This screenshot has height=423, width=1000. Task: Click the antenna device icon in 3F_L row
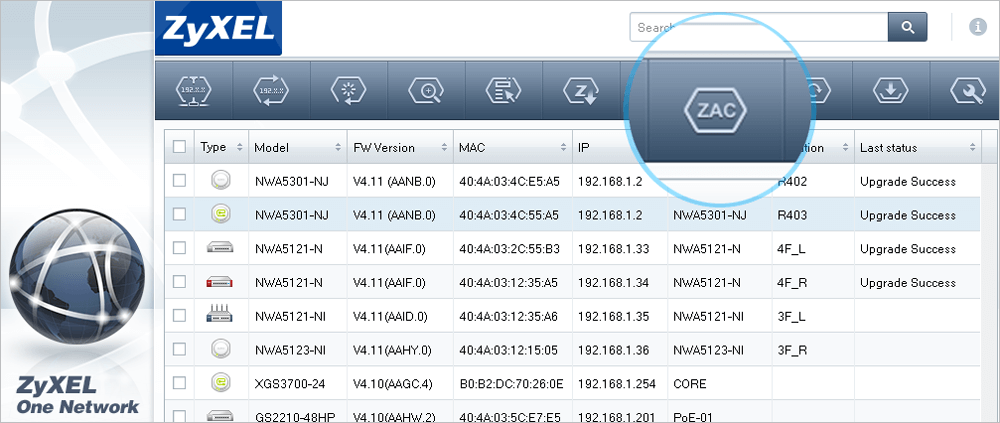pos(220,314)
